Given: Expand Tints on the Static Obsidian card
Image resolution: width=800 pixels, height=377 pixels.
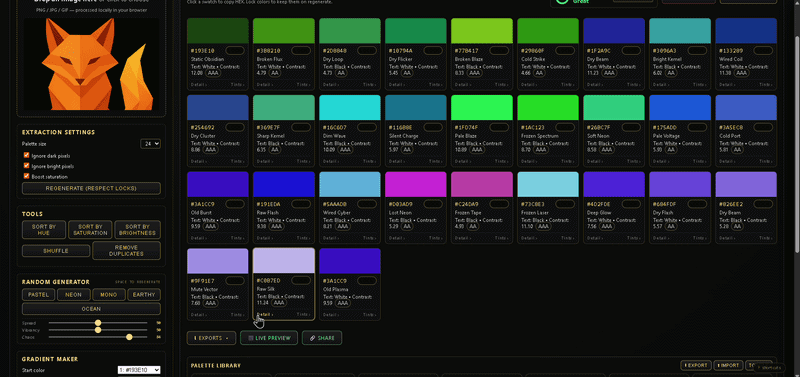Looking at the screenshot, I should 238,85.
